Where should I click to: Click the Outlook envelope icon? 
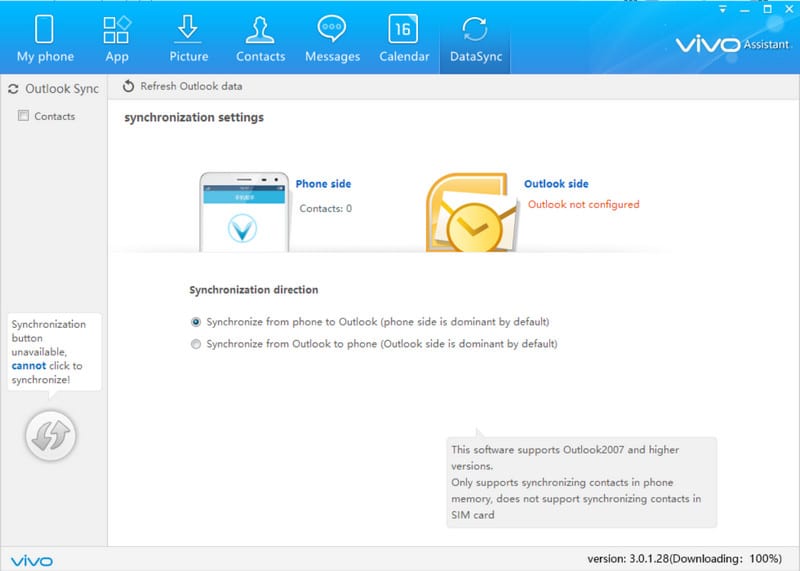[472, 212]
